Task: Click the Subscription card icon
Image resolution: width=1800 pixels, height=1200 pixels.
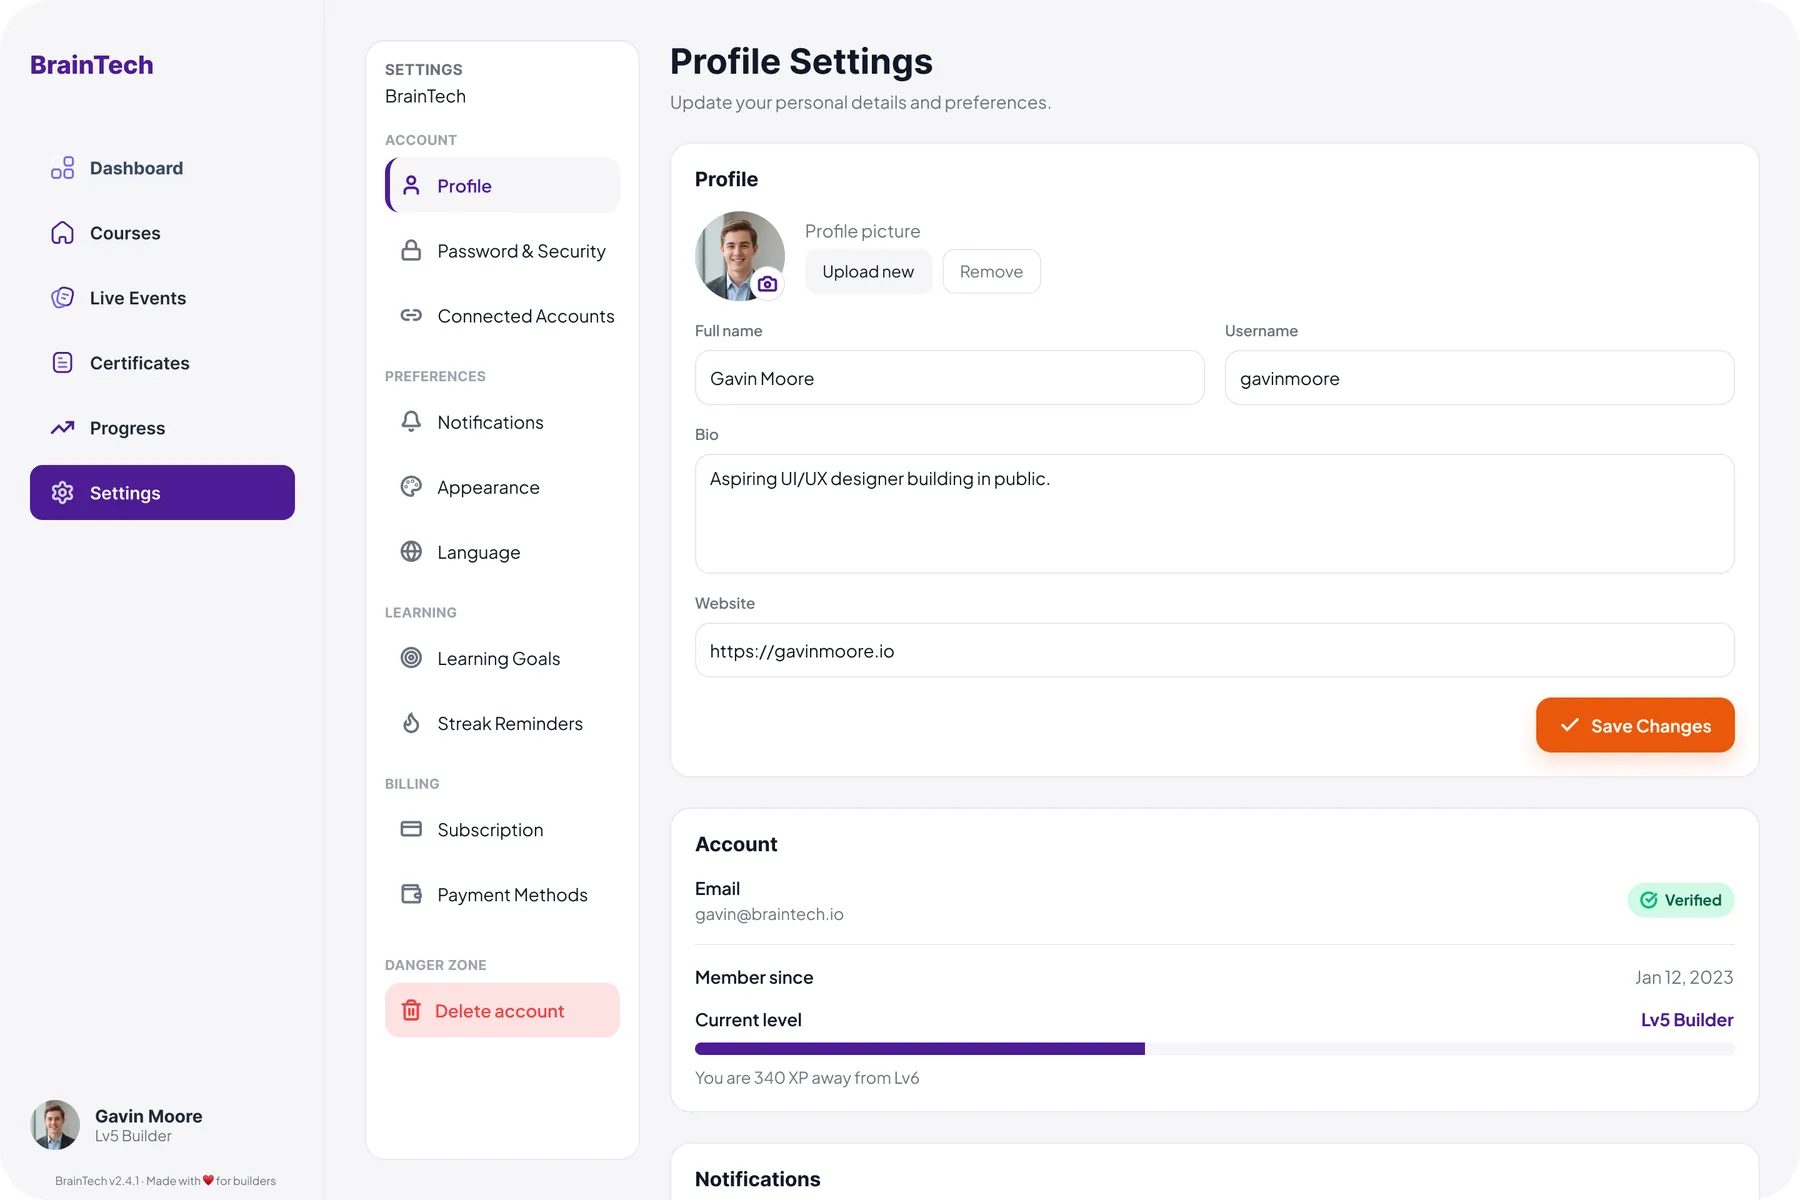Action: (411, 829)
